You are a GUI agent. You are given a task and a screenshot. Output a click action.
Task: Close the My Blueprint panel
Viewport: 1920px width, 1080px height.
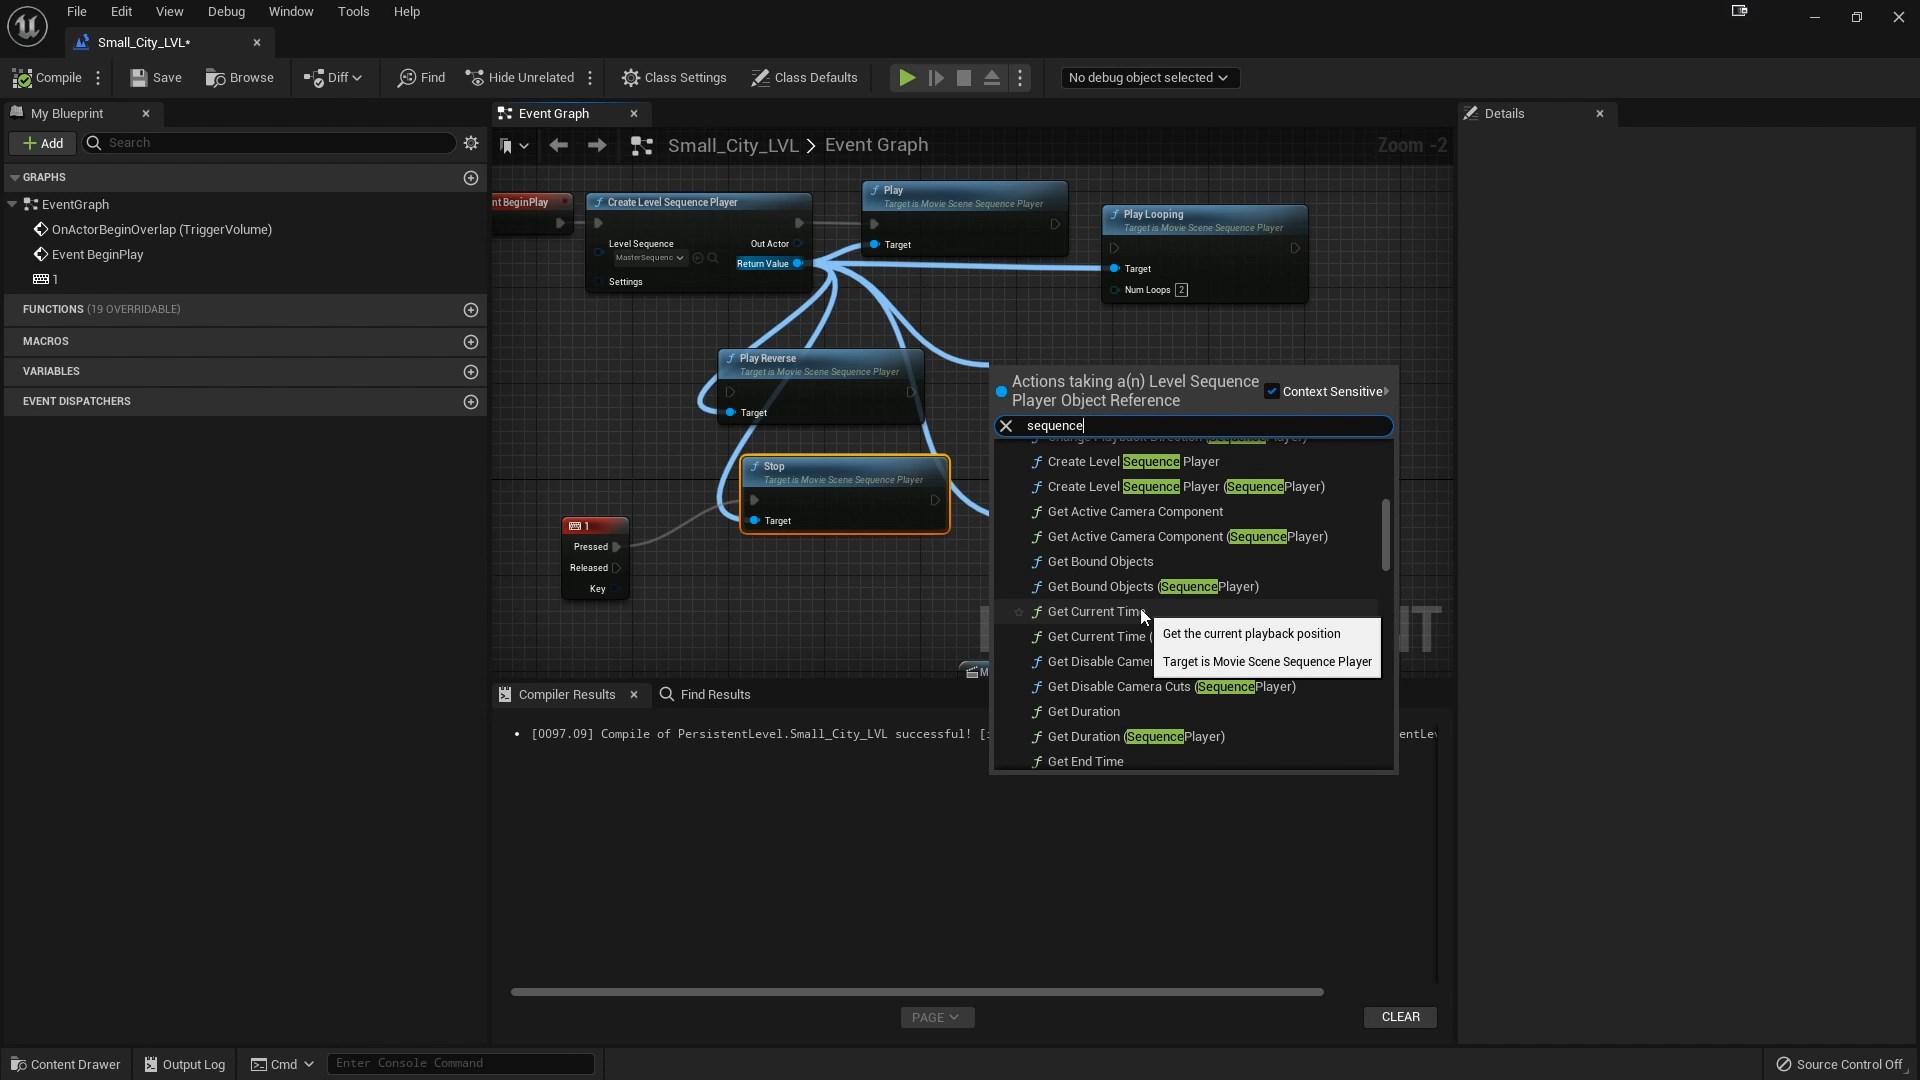click(x=146, y=114)
